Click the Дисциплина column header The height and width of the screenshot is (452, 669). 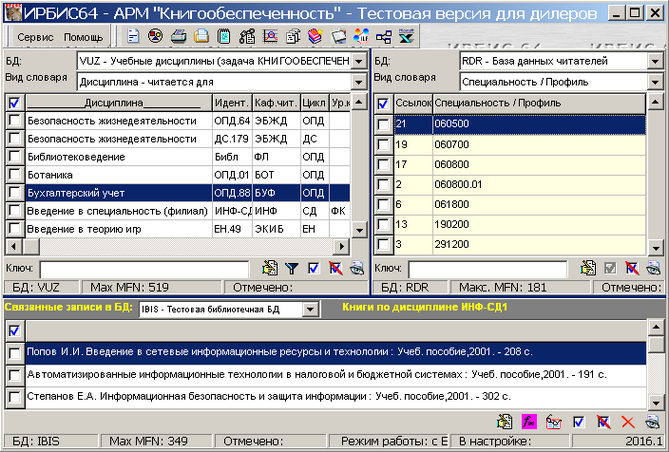pyautogui.click(x=119, y=103)
